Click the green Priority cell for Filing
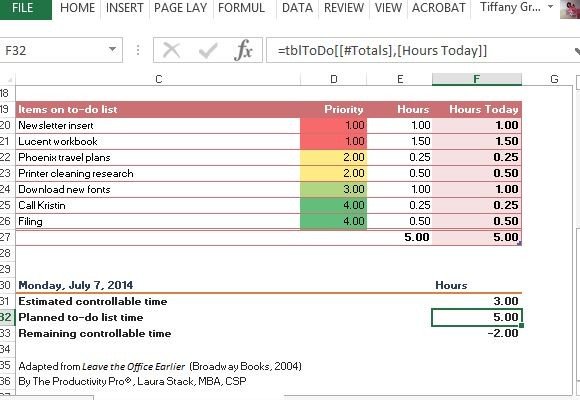 pos(334,221)
